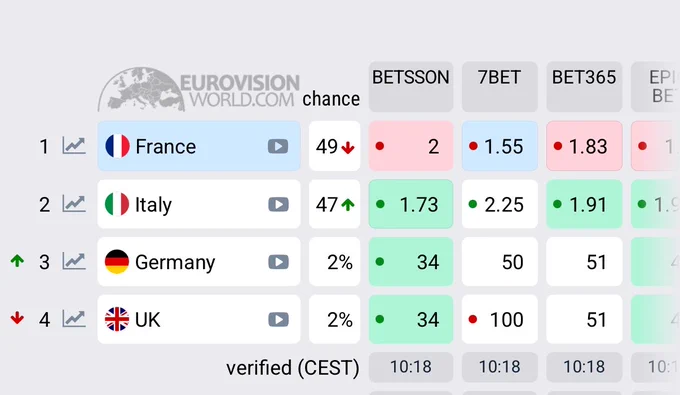Image resolution: width=680 pixels, height=395 pixels.
Task: Click the UK flag icon
Action: point(117,319)
